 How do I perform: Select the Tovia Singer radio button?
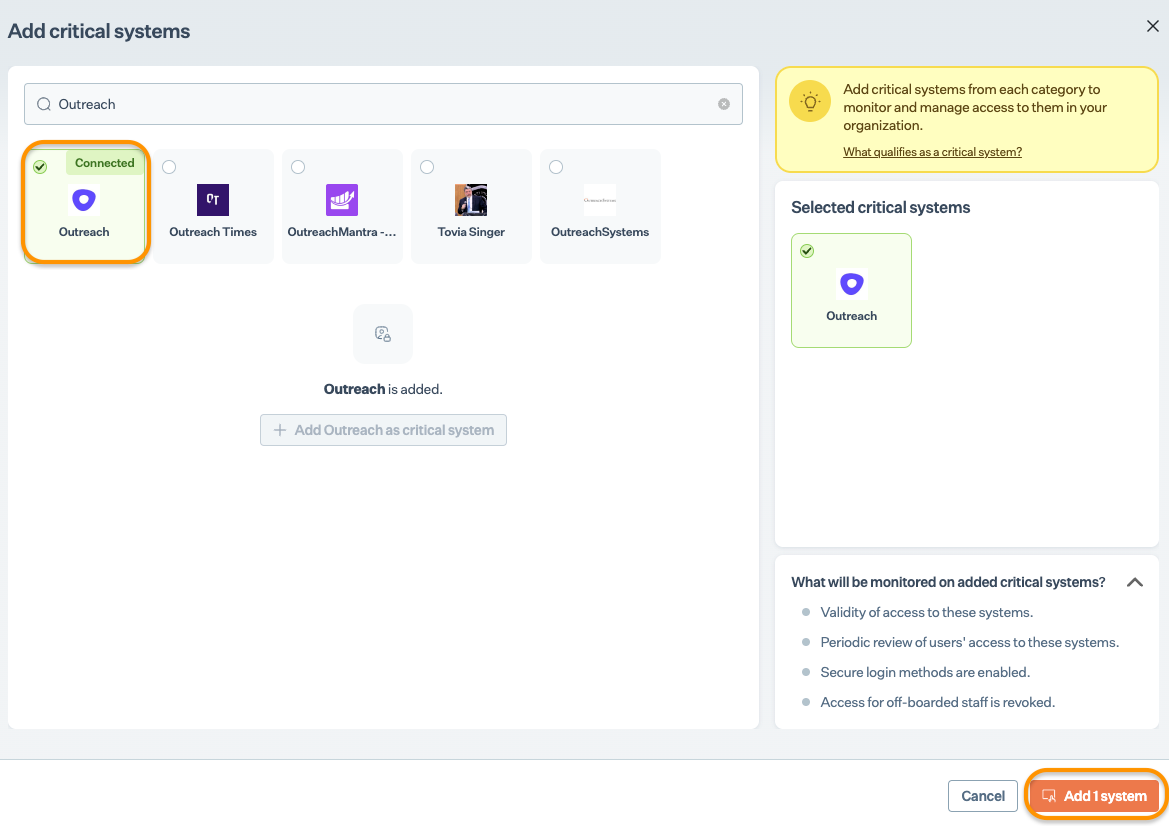click(427, 167)
